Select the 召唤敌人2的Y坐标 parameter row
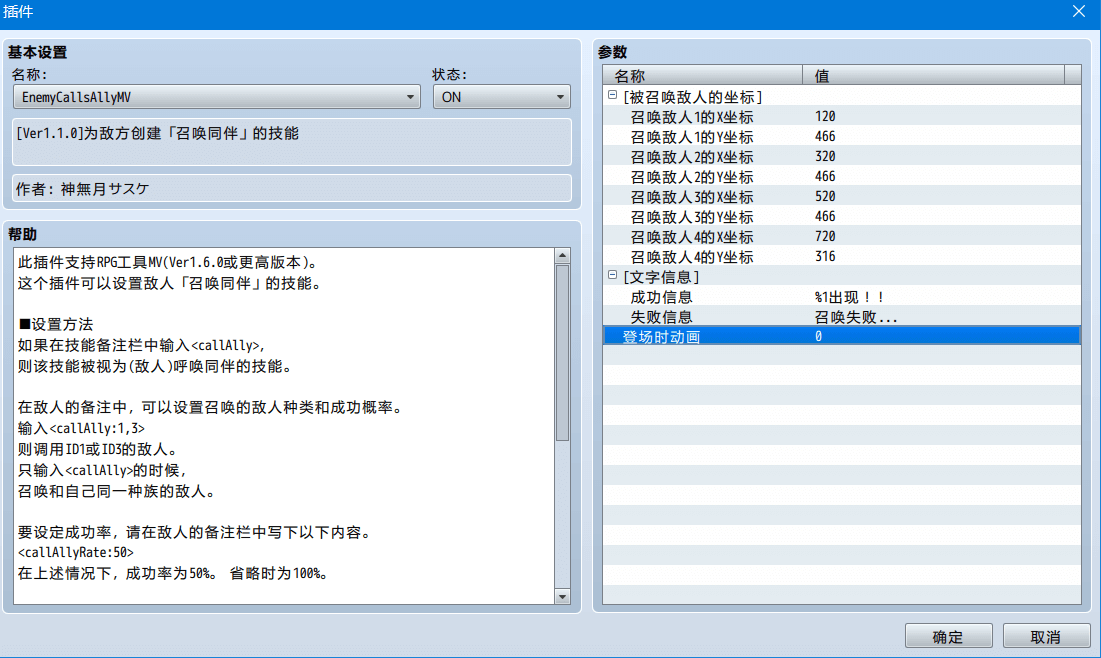 841,176
